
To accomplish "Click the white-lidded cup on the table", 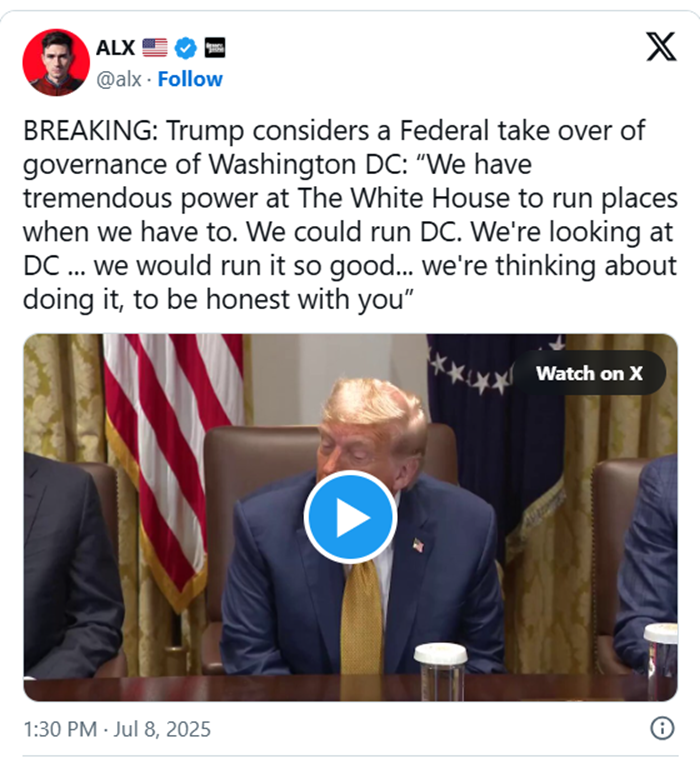I will 440,671.
